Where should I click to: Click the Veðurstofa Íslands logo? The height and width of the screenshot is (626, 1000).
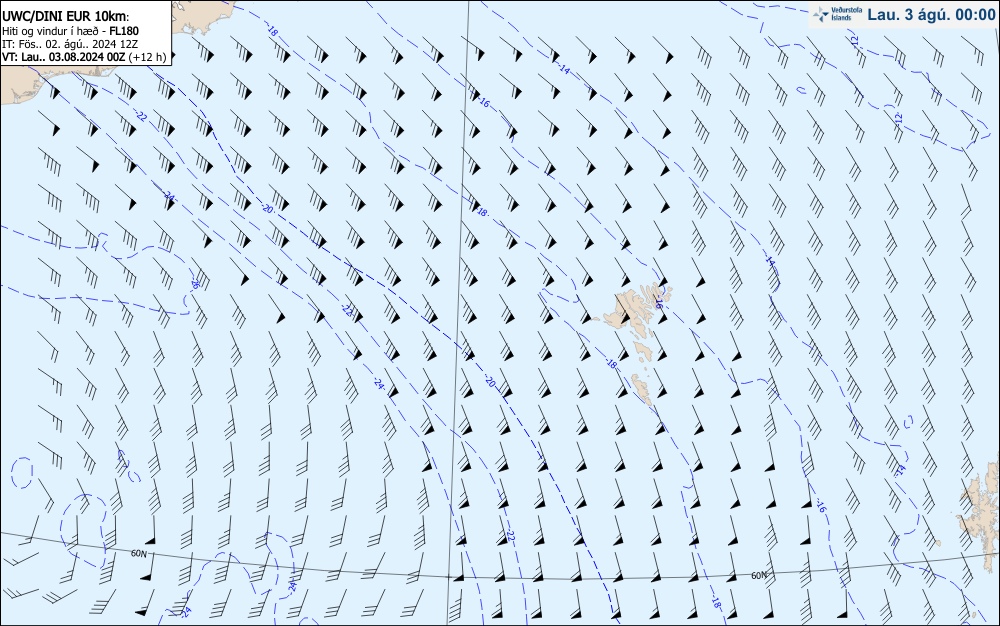(x=837, y=14)
